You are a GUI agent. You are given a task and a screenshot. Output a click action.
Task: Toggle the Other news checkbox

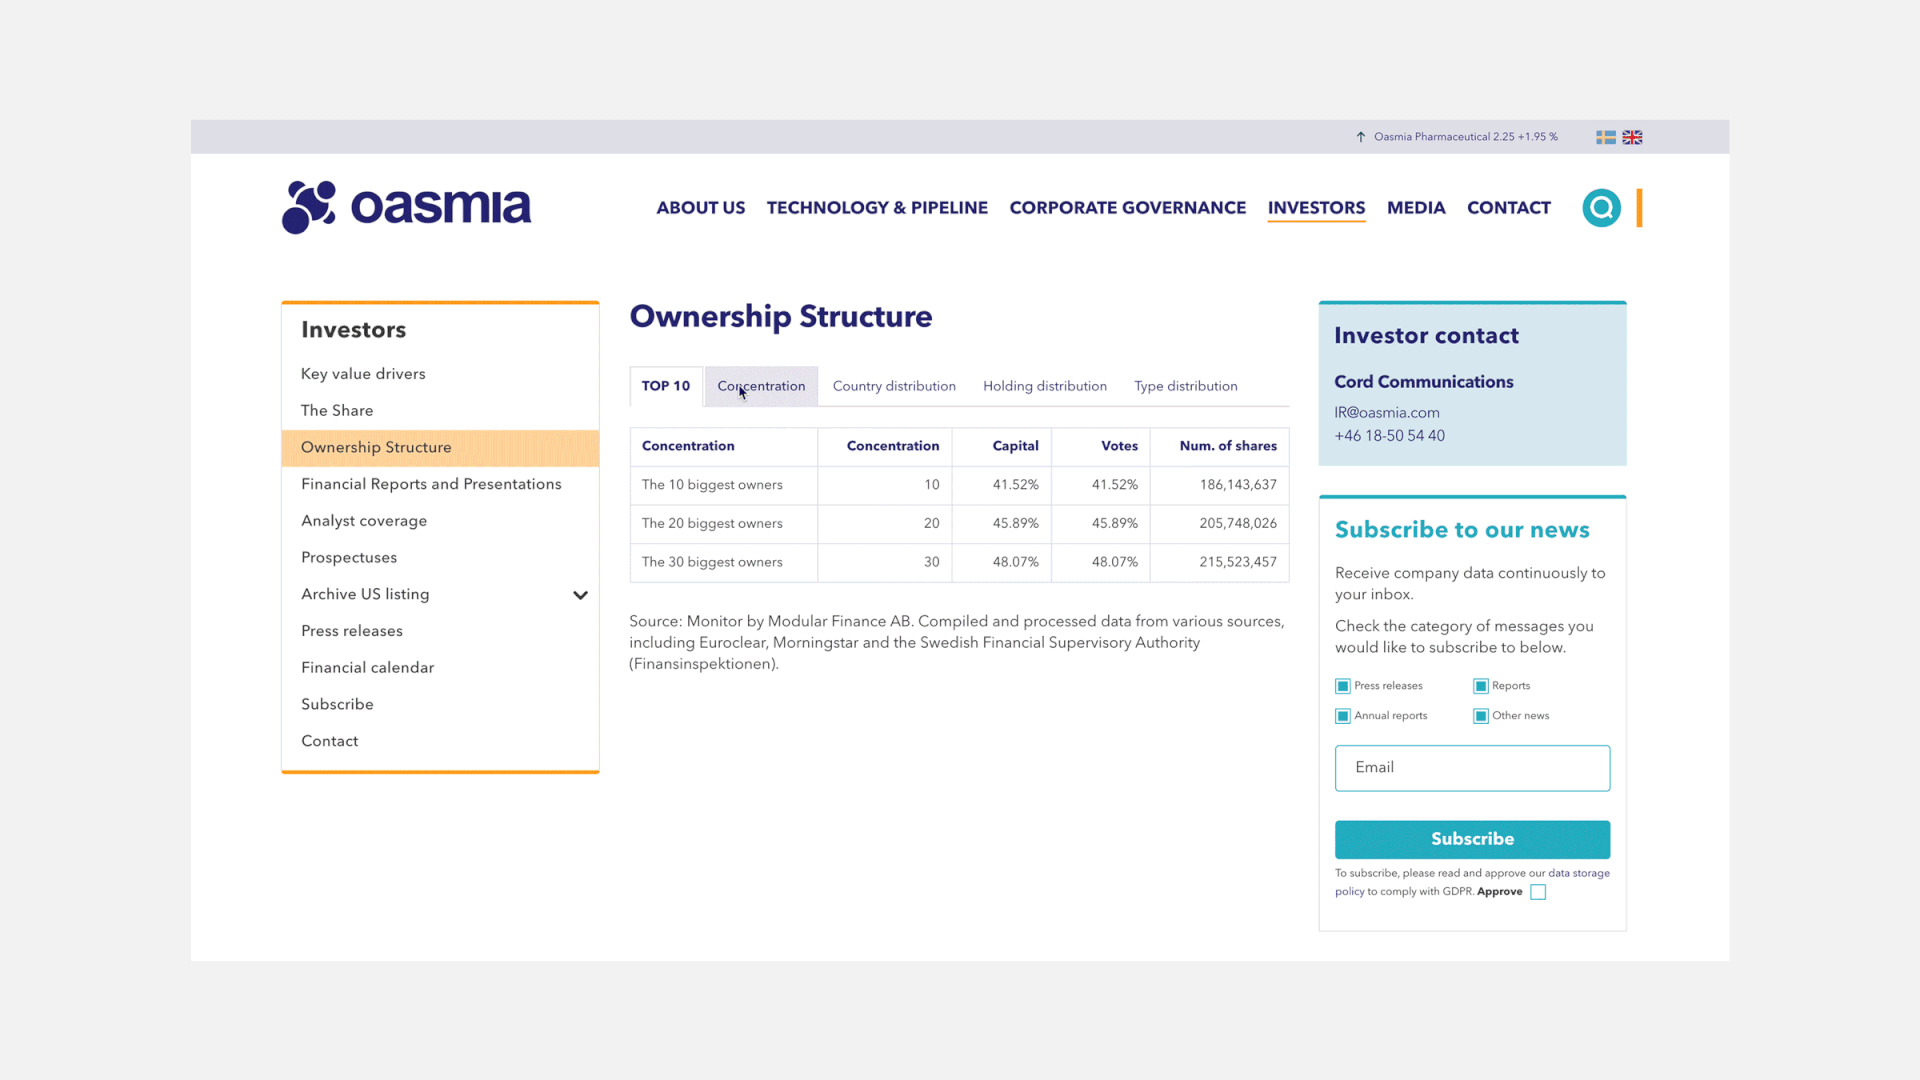pos(1481,716)
